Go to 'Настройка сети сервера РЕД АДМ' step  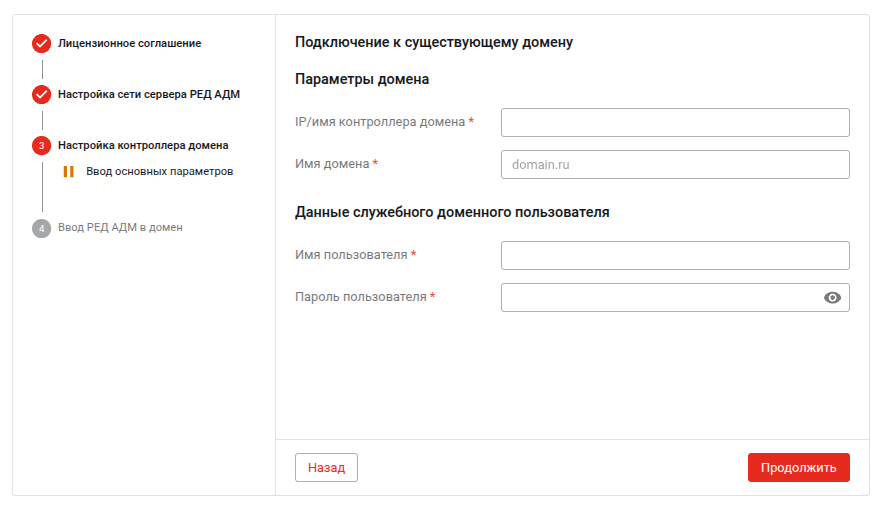148,95
